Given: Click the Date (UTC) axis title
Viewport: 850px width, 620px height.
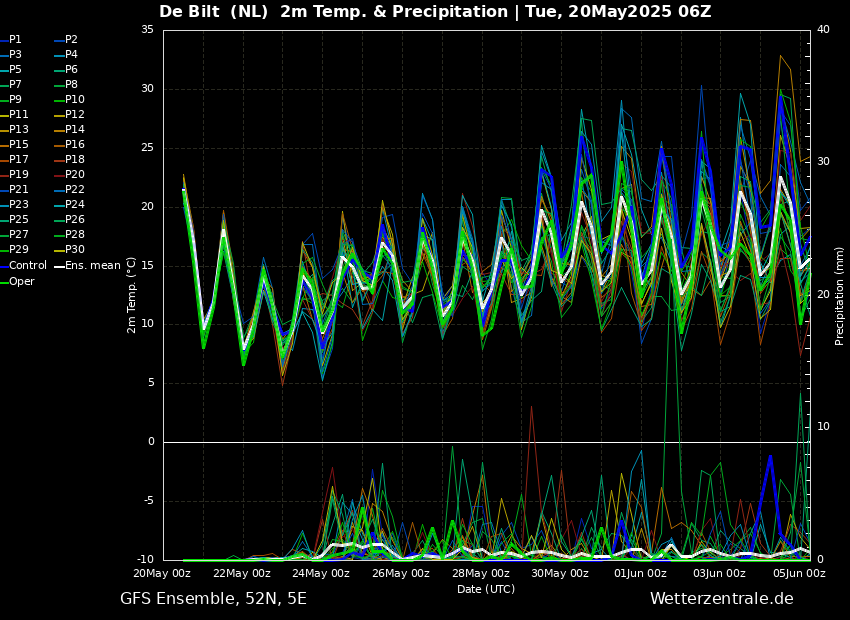Looking at the screenshot, I should (x=486, y=589).
